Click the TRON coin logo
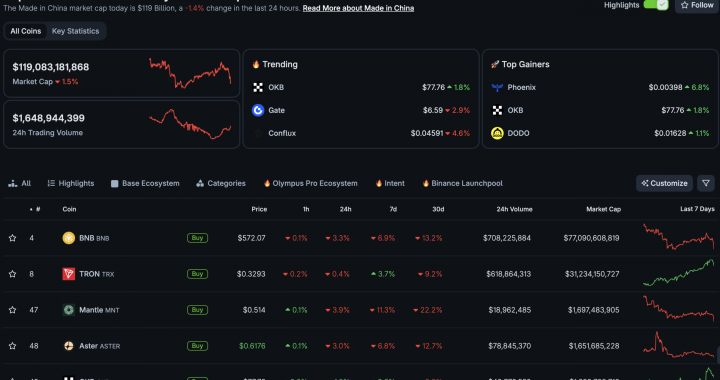Image resolution: width=720 pixels, height=380 pixels. click(68, 274)
